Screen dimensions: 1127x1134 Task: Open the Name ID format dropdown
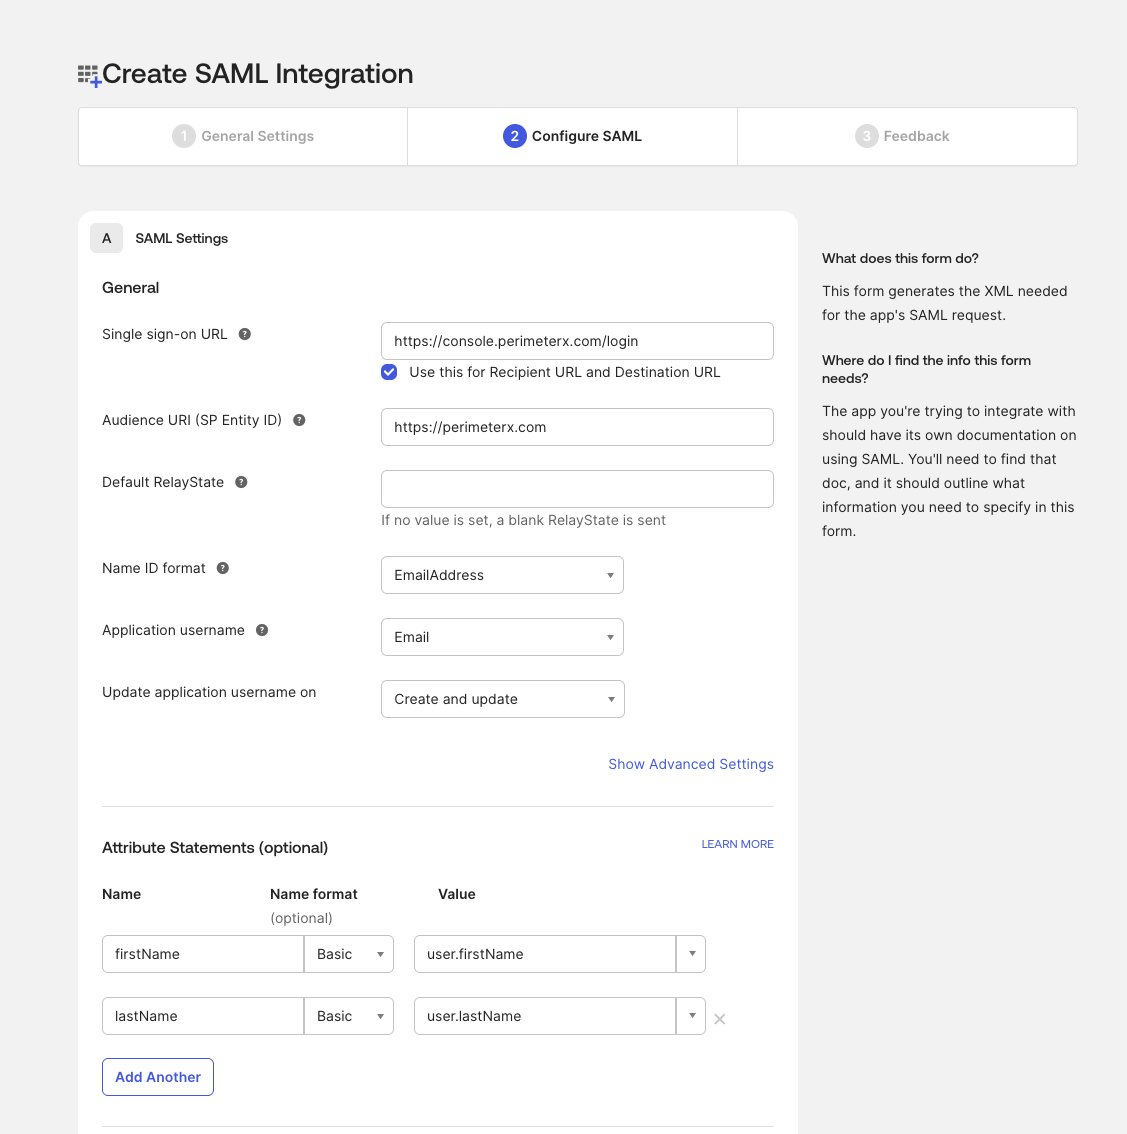pyautogui.click(x=502, y=575)
